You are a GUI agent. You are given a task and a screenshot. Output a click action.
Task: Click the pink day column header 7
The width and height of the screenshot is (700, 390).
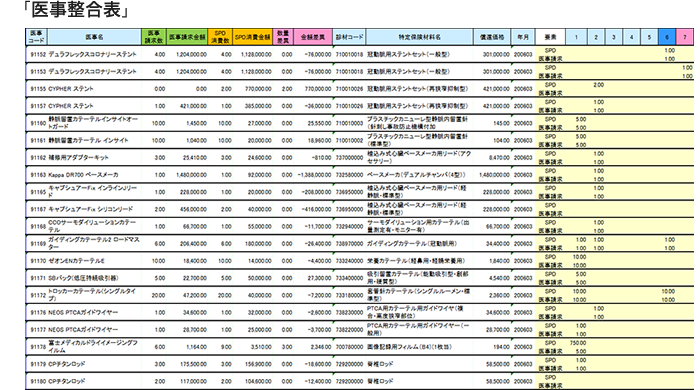[685, 37]
